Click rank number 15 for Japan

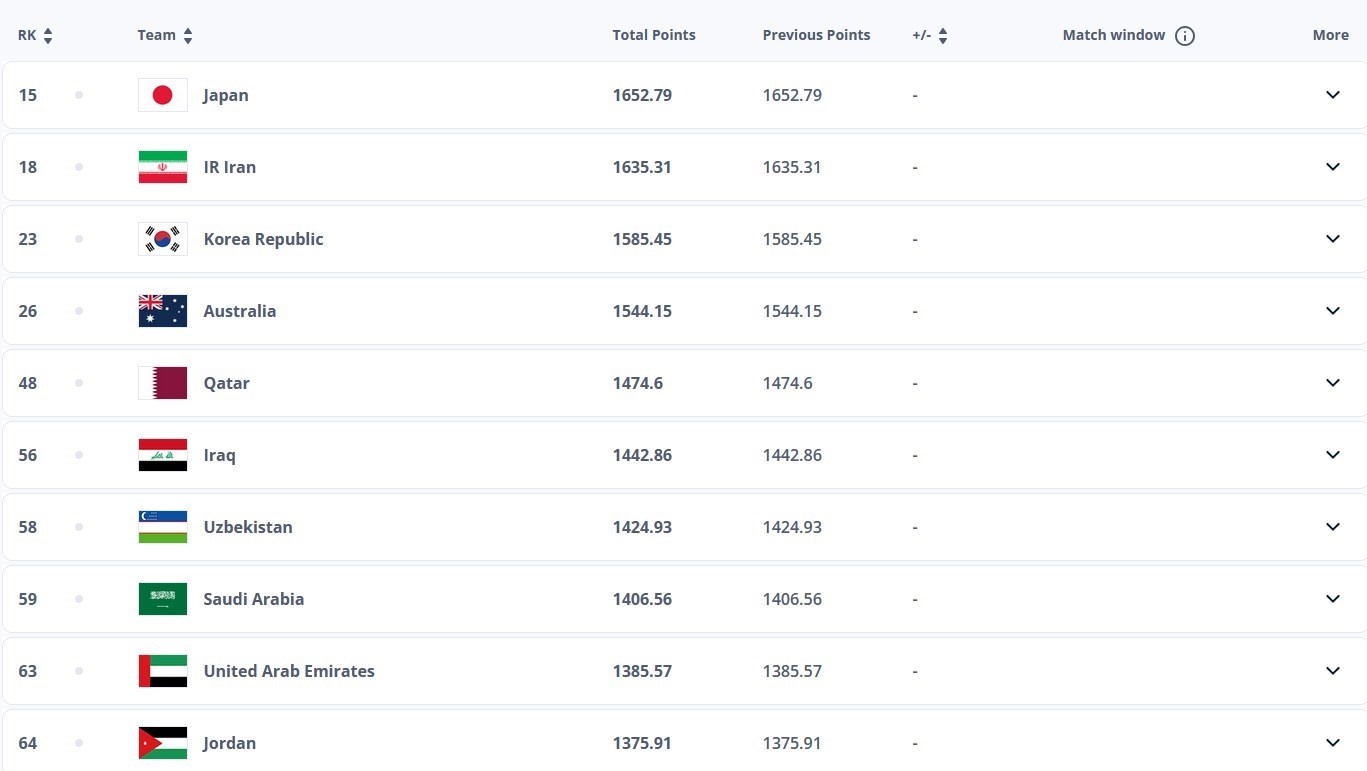[28, 95]
